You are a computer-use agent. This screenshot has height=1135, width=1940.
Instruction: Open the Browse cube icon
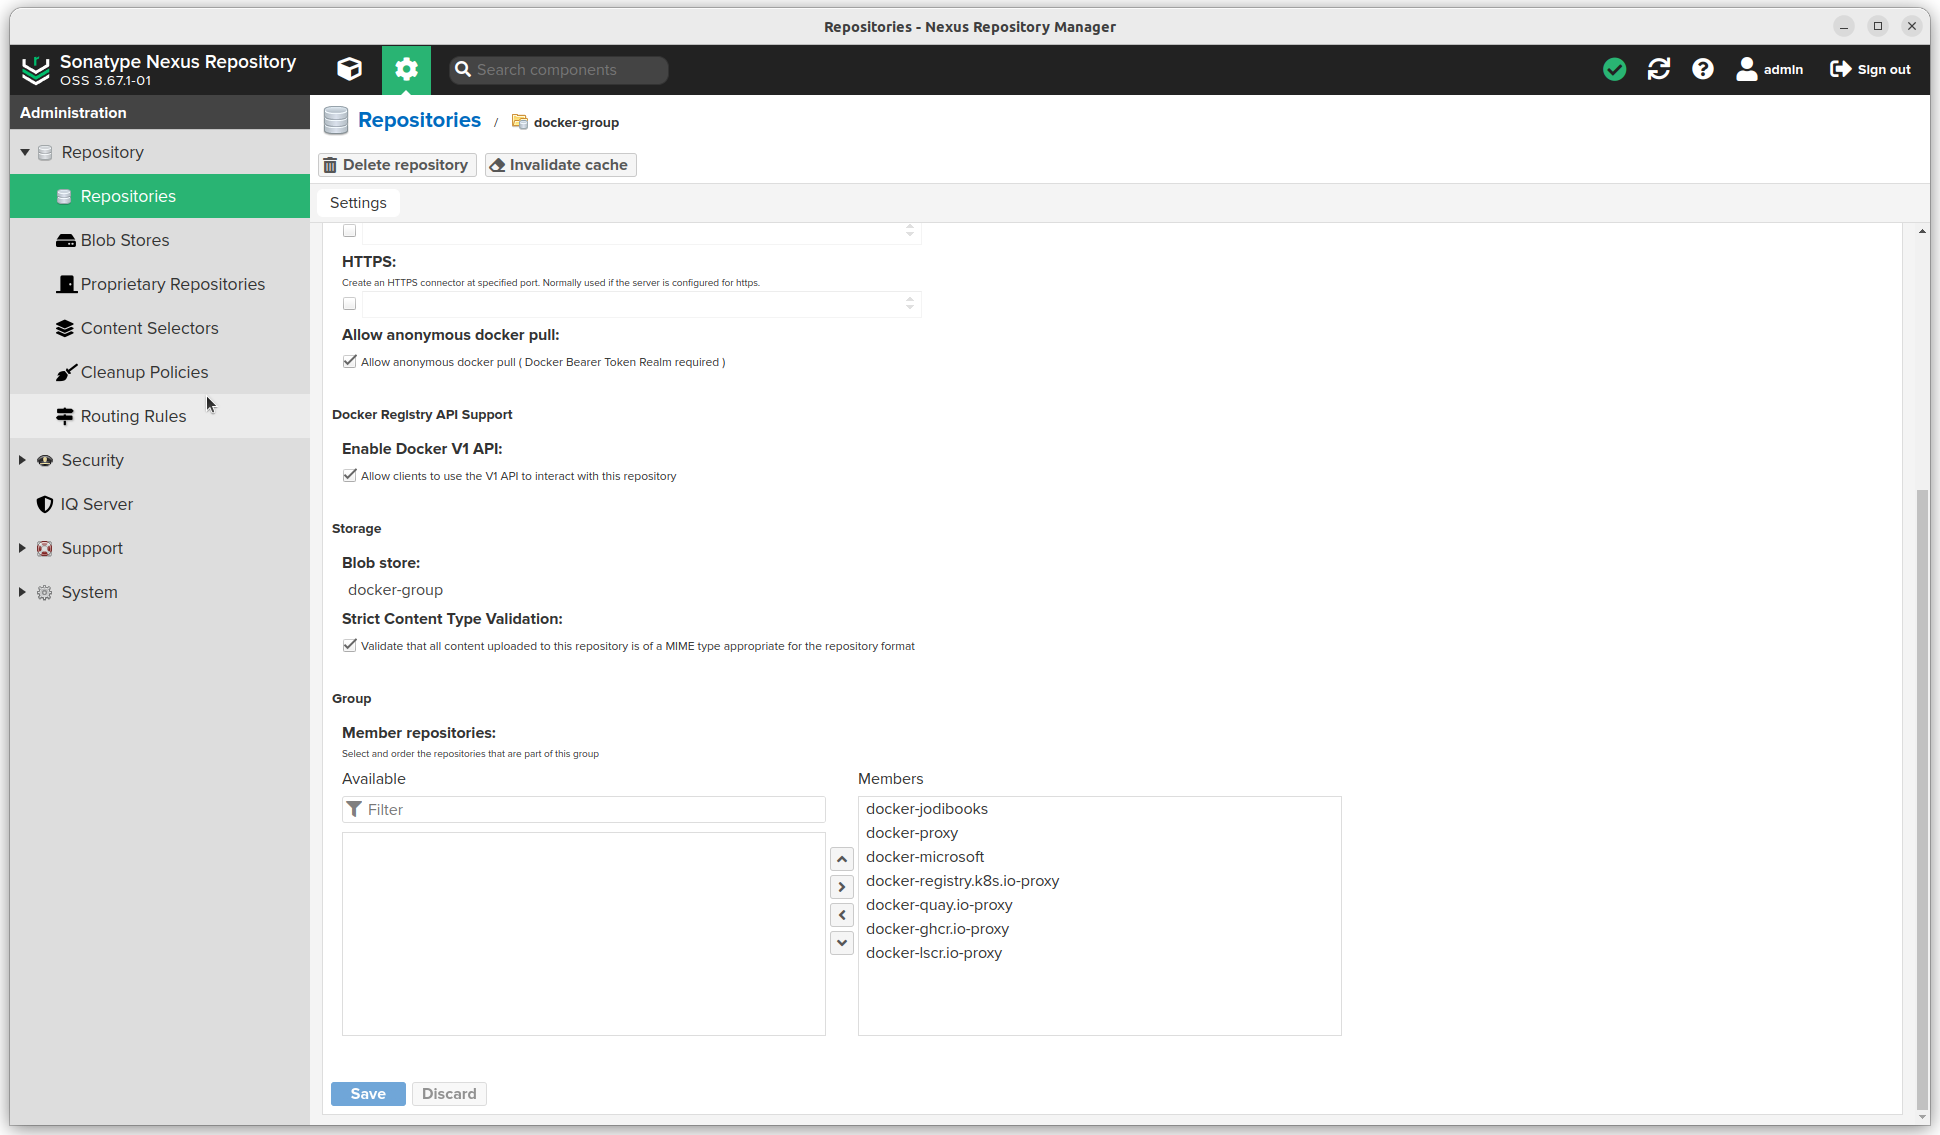tap(349, 69)
